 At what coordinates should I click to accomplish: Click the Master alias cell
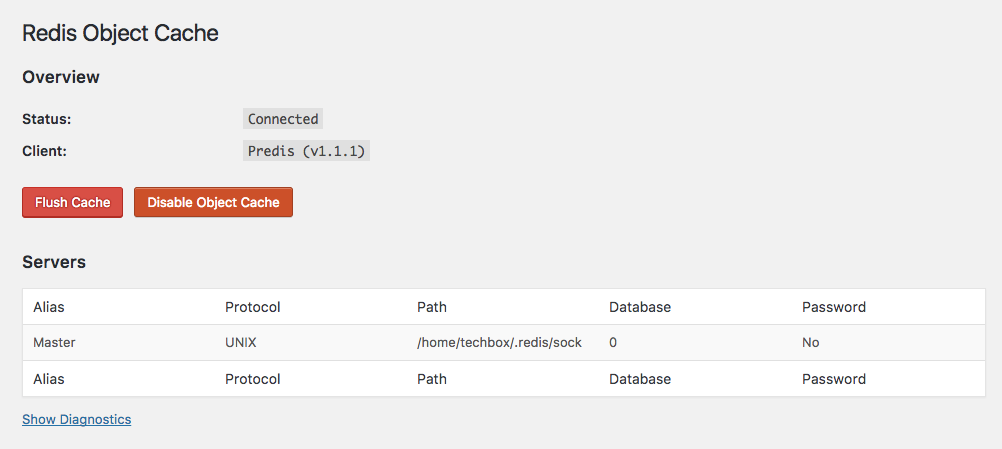click(x=54, y=342)
